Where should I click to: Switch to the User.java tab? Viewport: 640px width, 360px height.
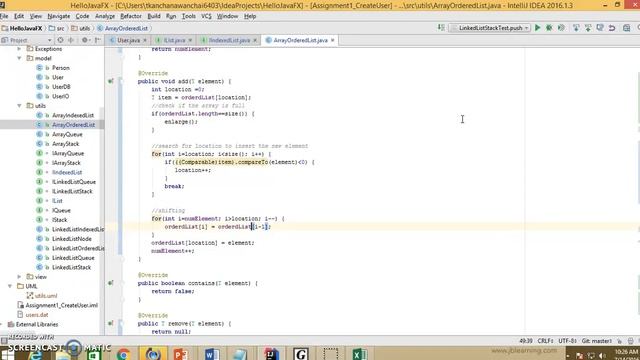point(128,40)
